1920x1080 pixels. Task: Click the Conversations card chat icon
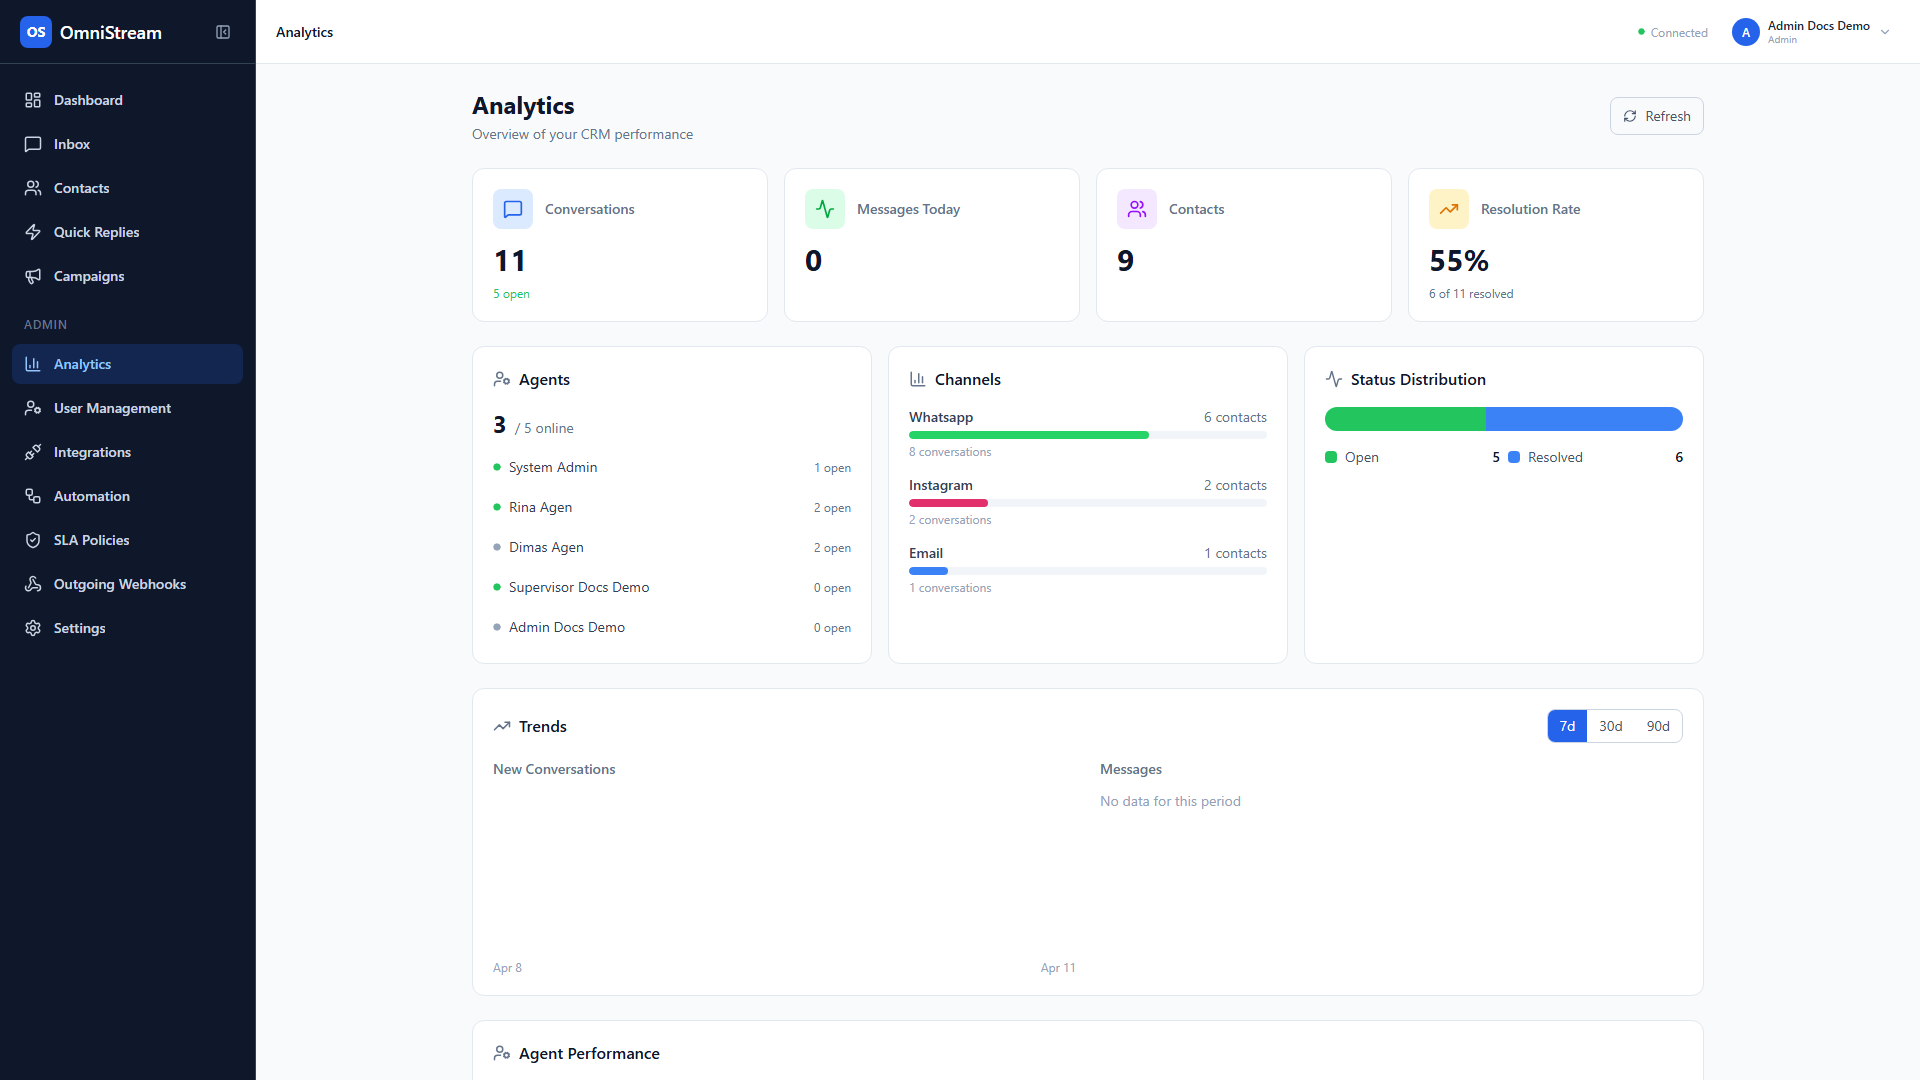[x=513, y=209]
